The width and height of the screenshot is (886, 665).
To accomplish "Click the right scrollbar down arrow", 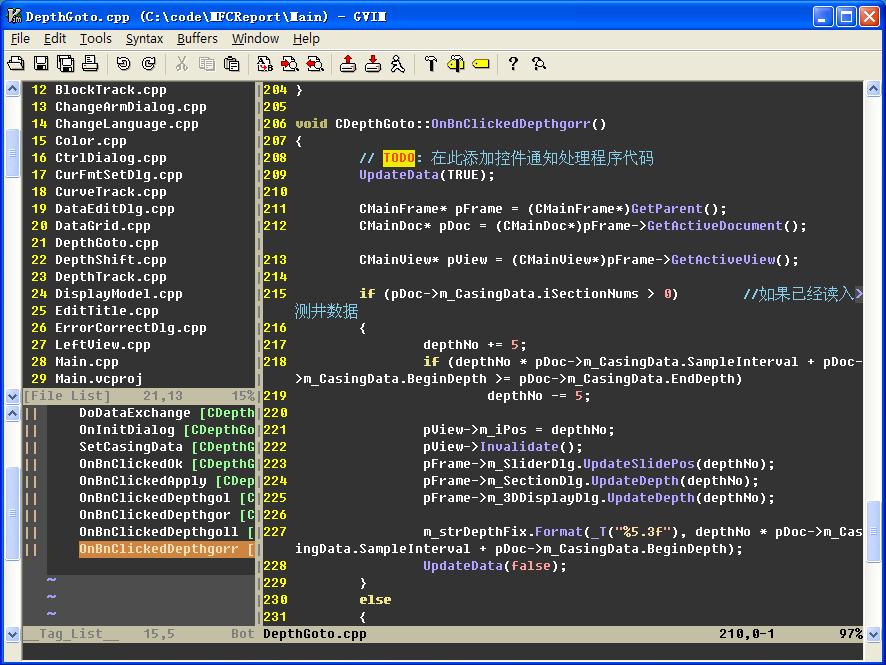I will [x=873, y=634].
